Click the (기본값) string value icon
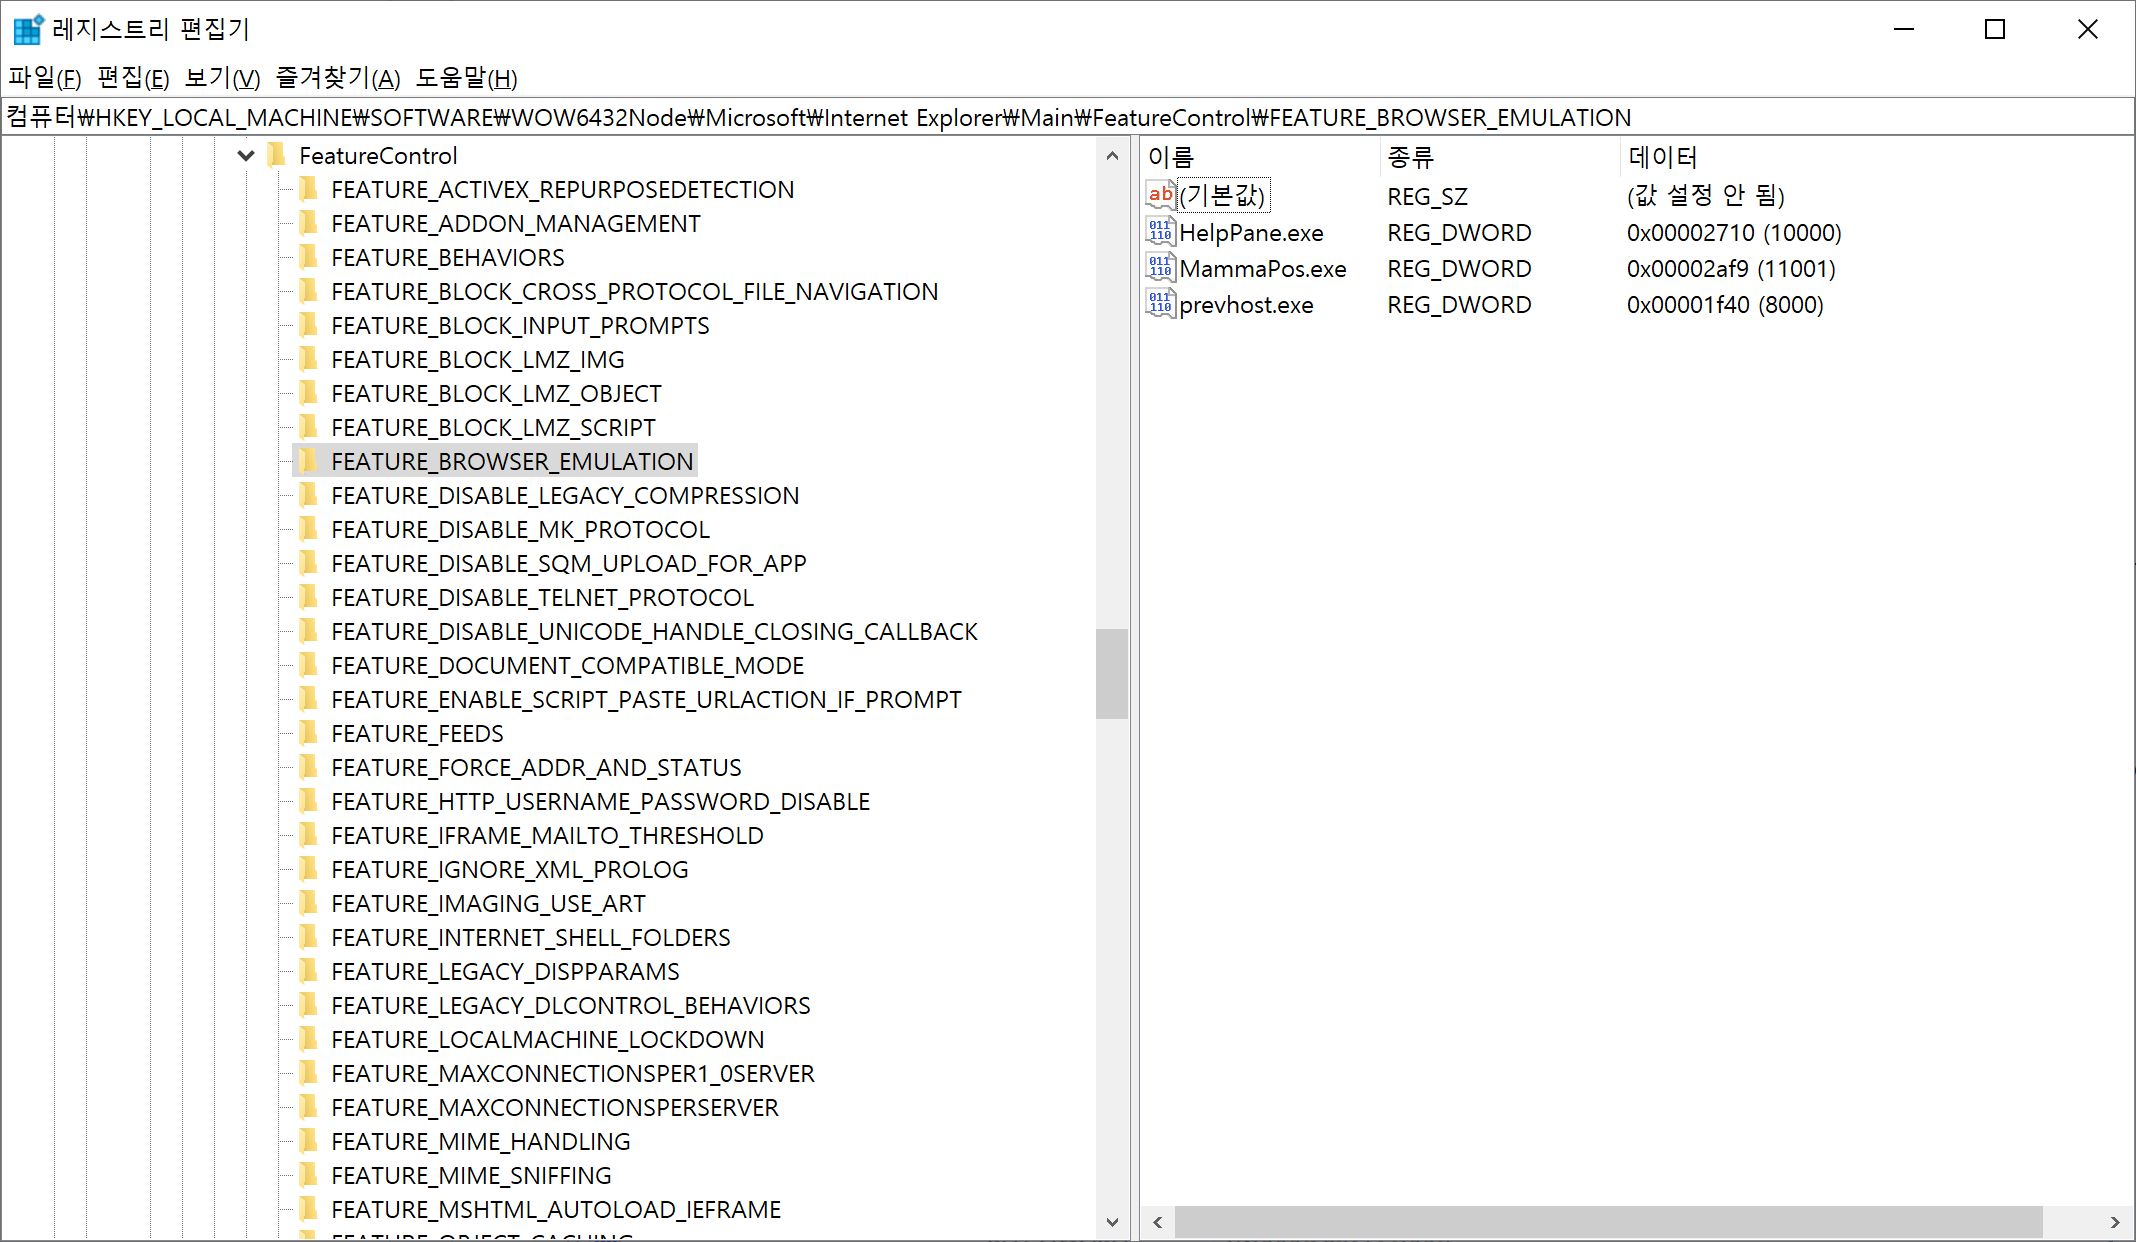2136x1242 pixels. 1160,195
